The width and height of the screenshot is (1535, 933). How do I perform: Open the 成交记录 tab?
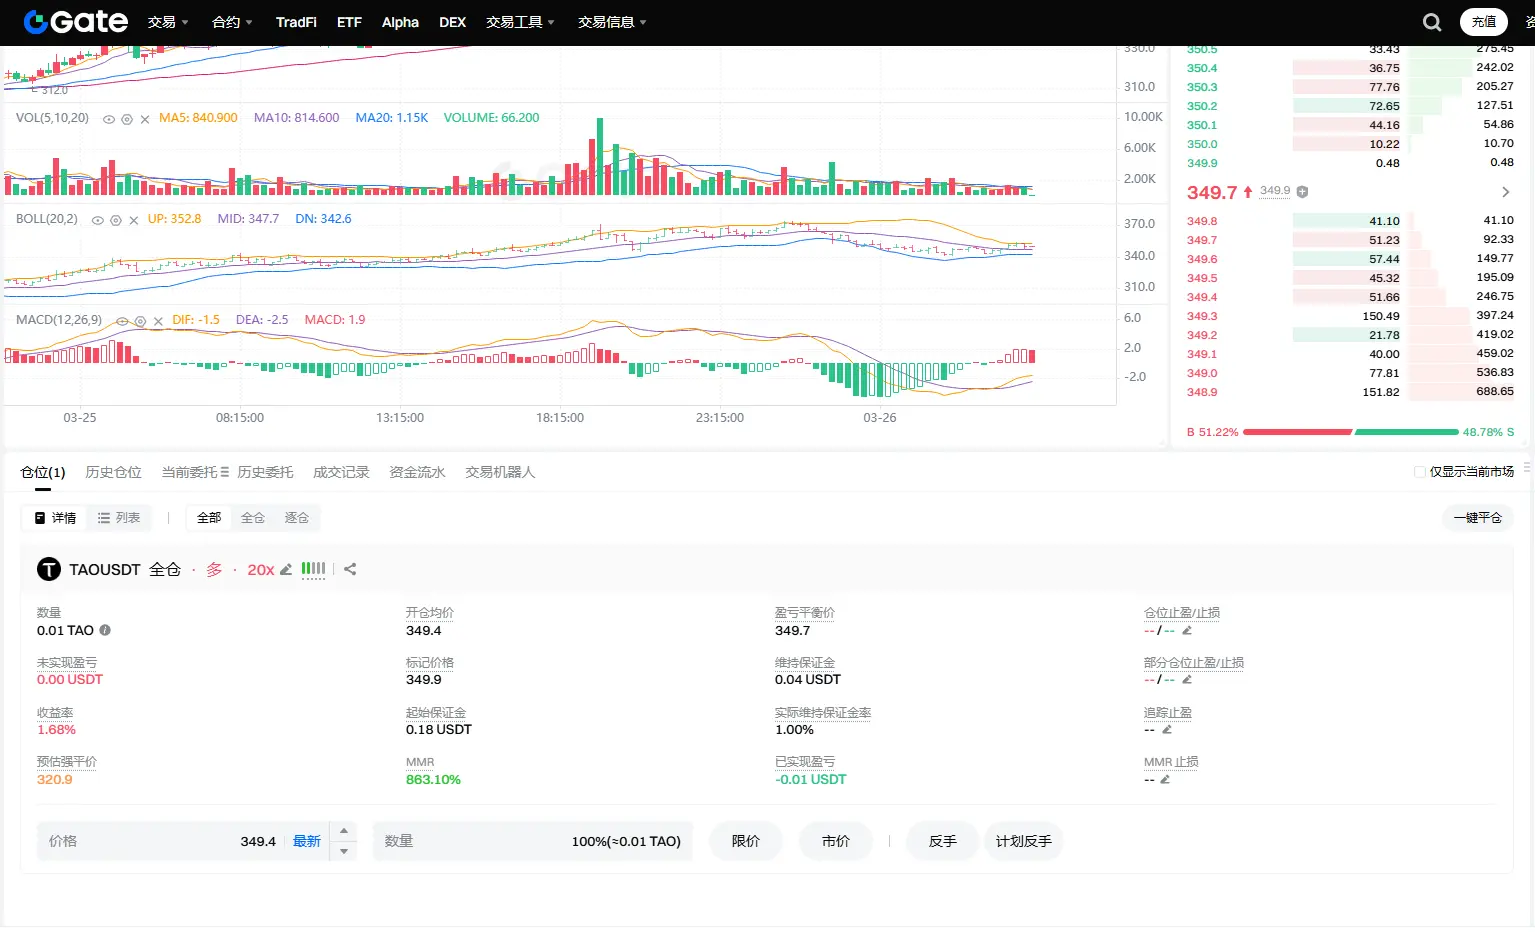pos(341,472)
